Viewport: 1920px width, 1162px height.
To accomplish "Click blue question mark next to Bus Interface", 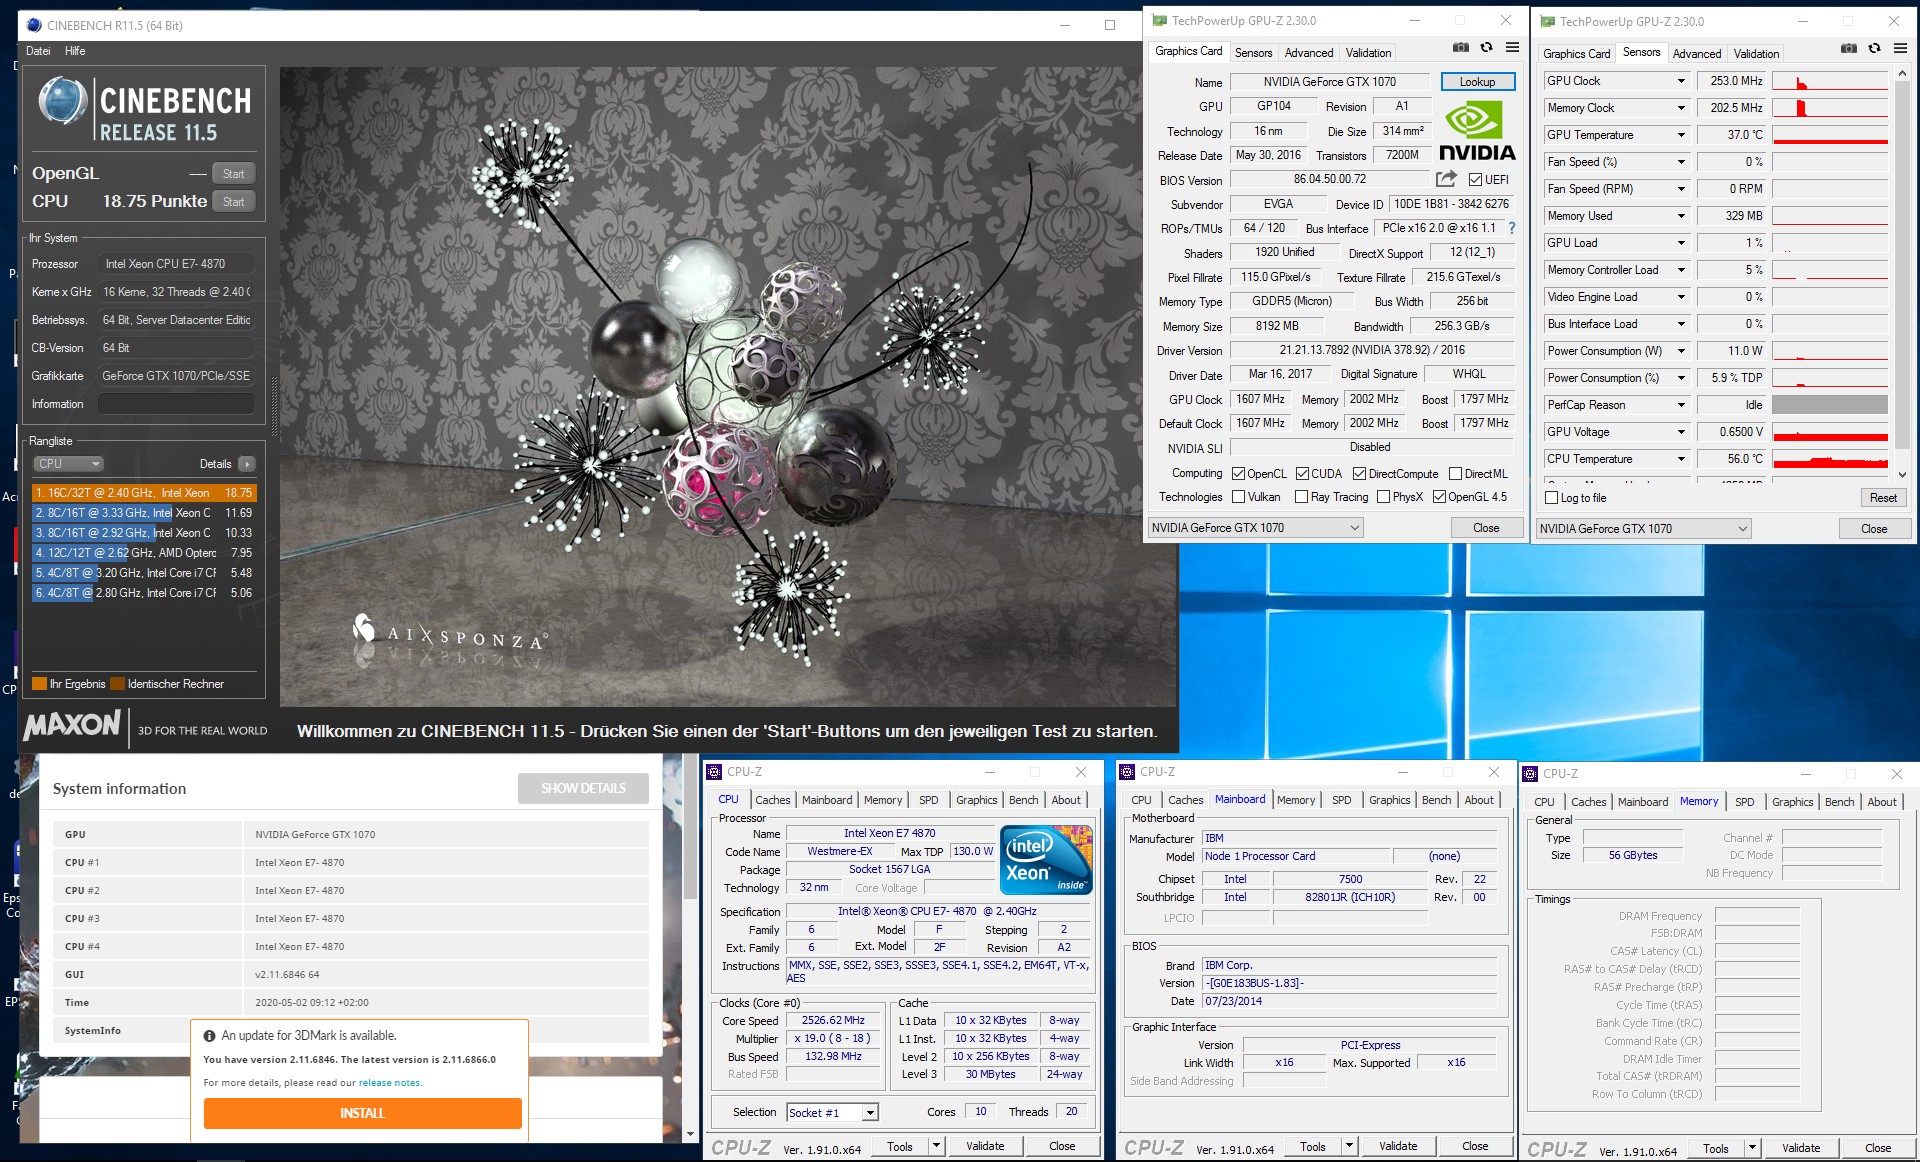I will (1511, 228).
